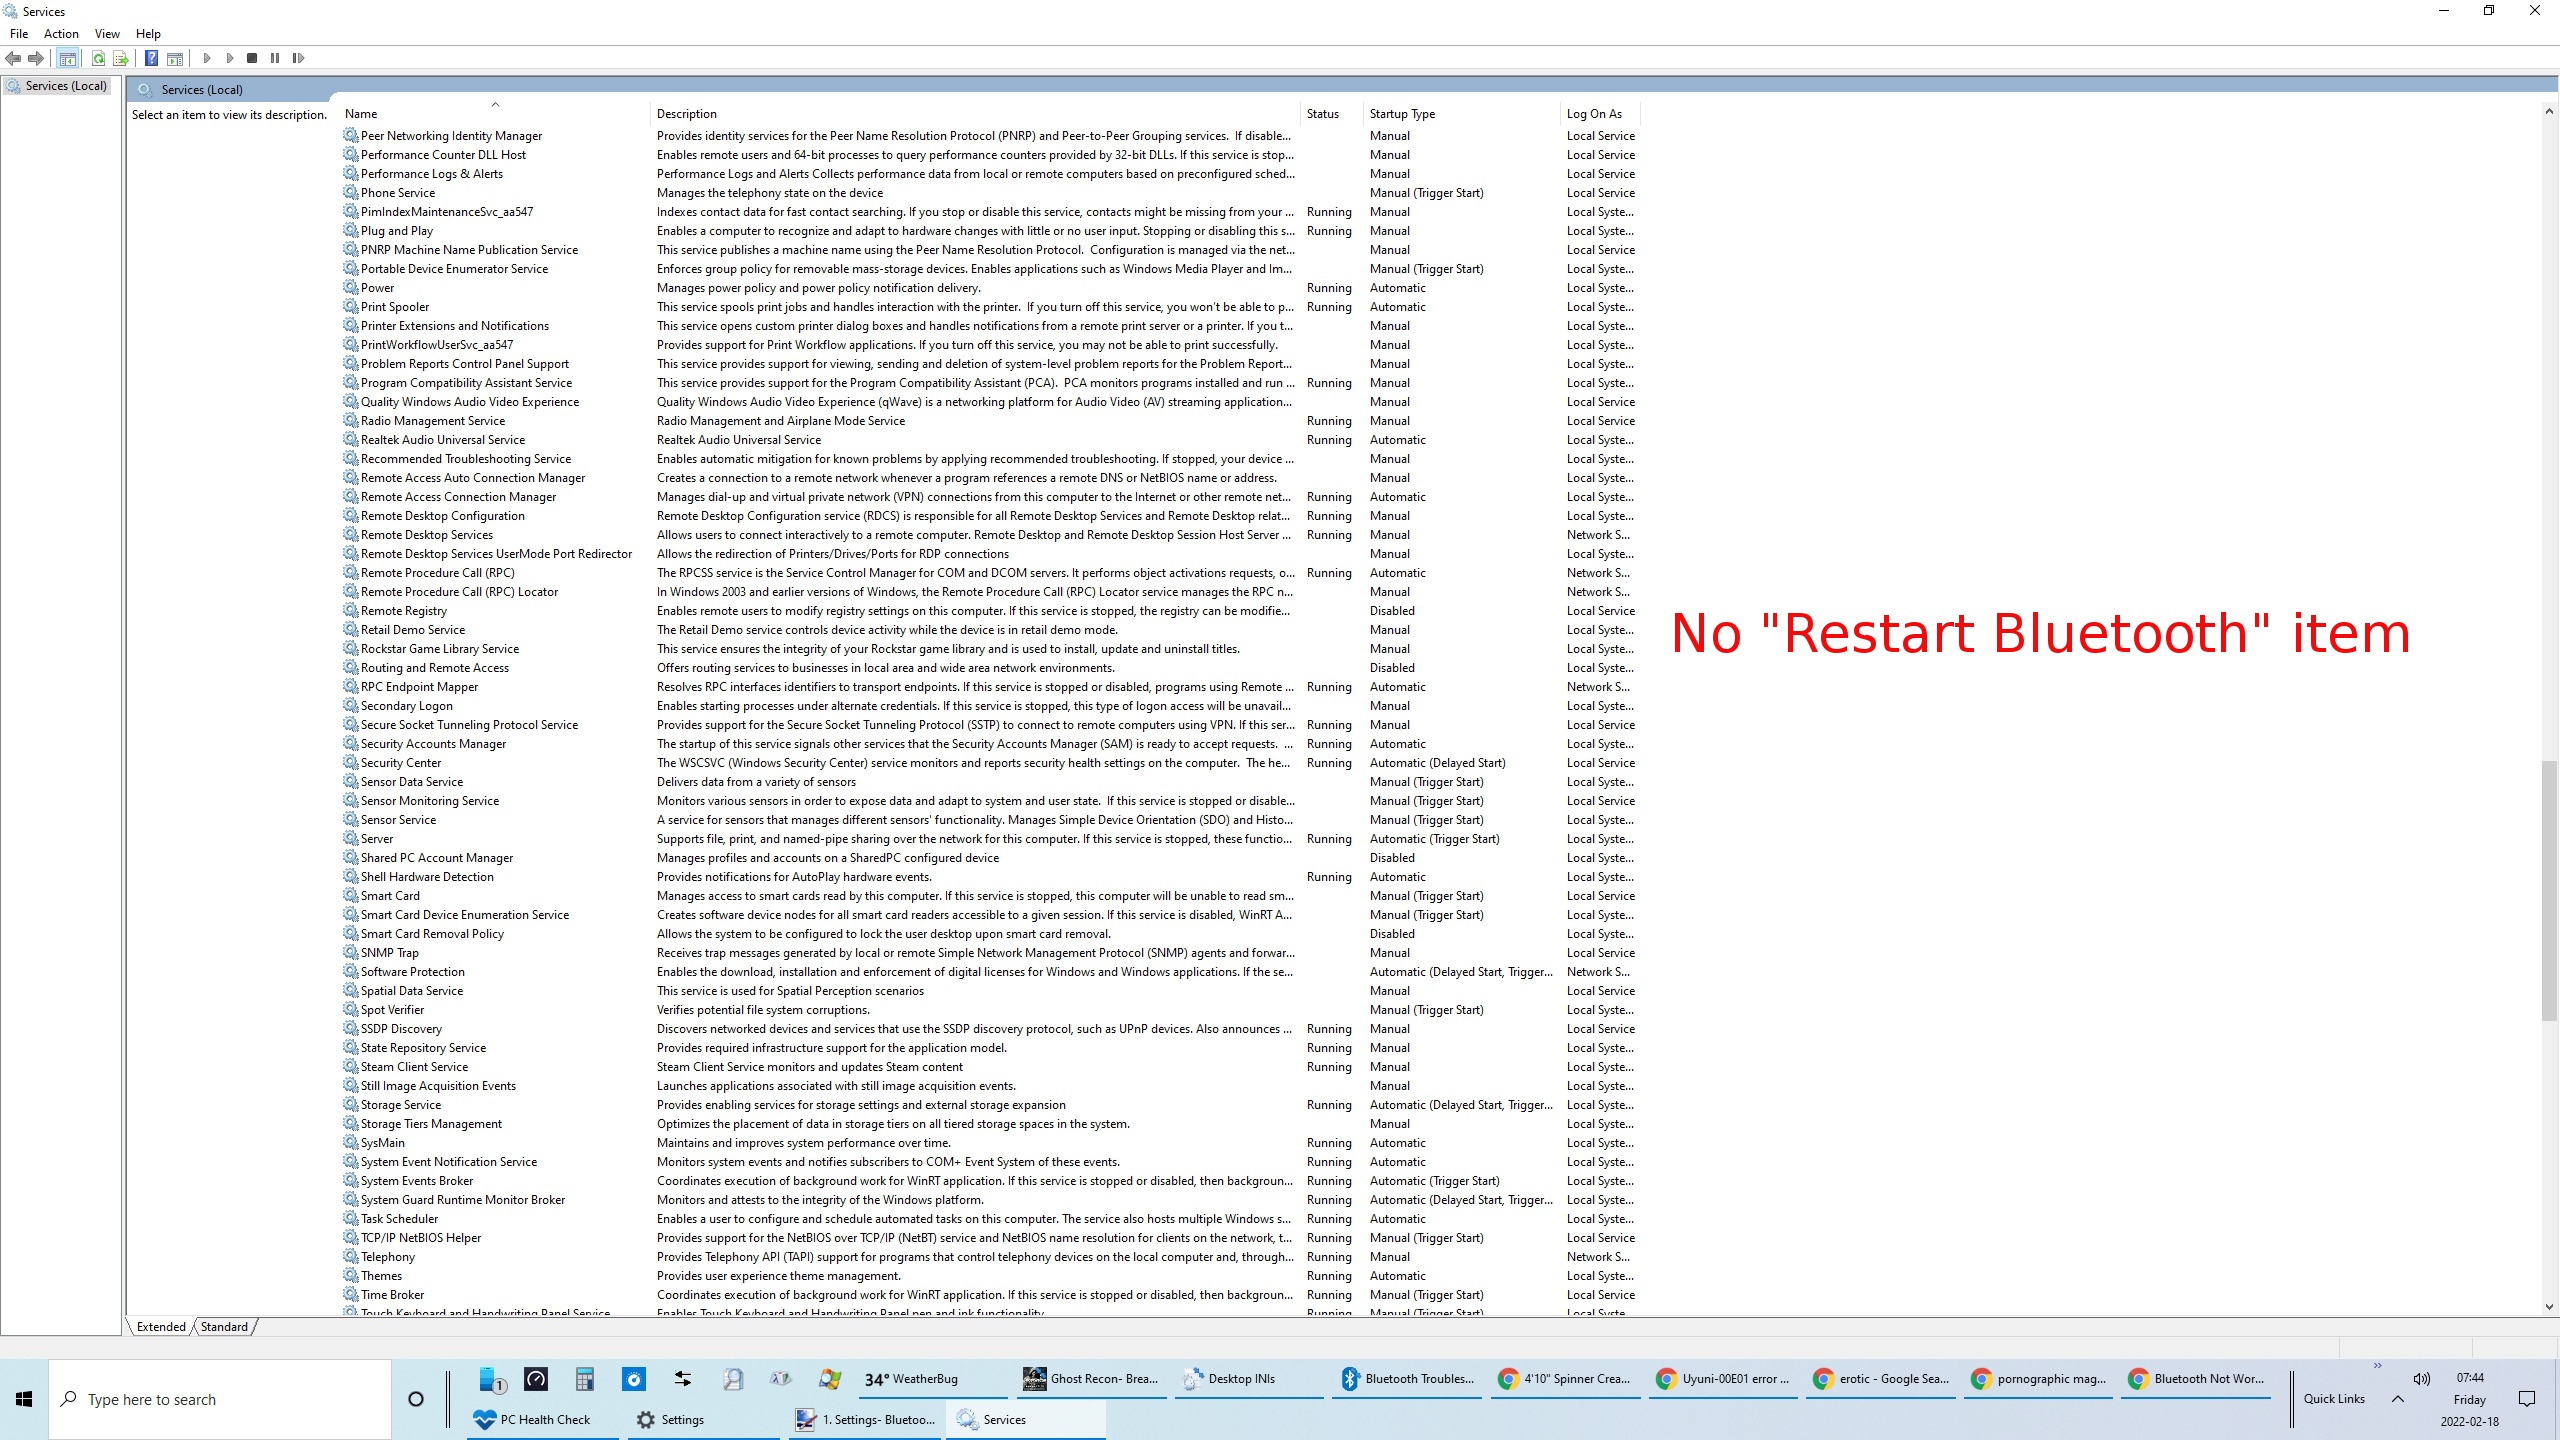Image resolution: width=2560 pixels, height=1440 pixels.
Task: Open the Action menu
Action: [61, 34]
